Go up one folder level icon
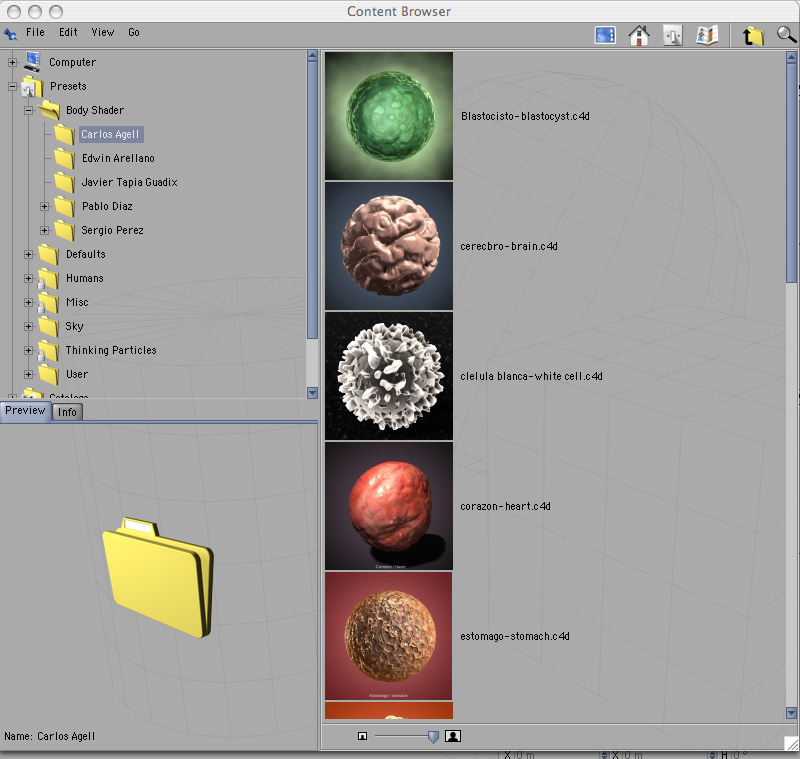The image size is (800, 759). coord(753,35)
